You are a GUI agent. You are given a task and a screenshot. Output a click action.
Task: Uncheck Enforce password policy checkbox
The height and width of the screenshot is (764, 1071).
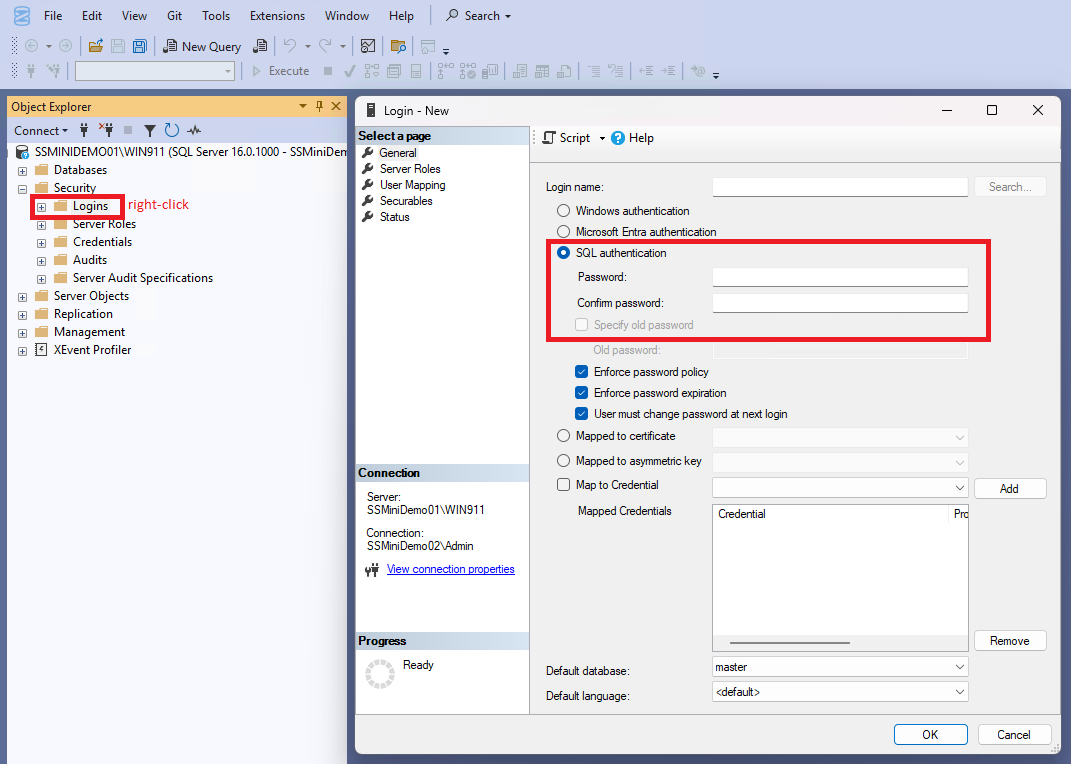(581, 371)
